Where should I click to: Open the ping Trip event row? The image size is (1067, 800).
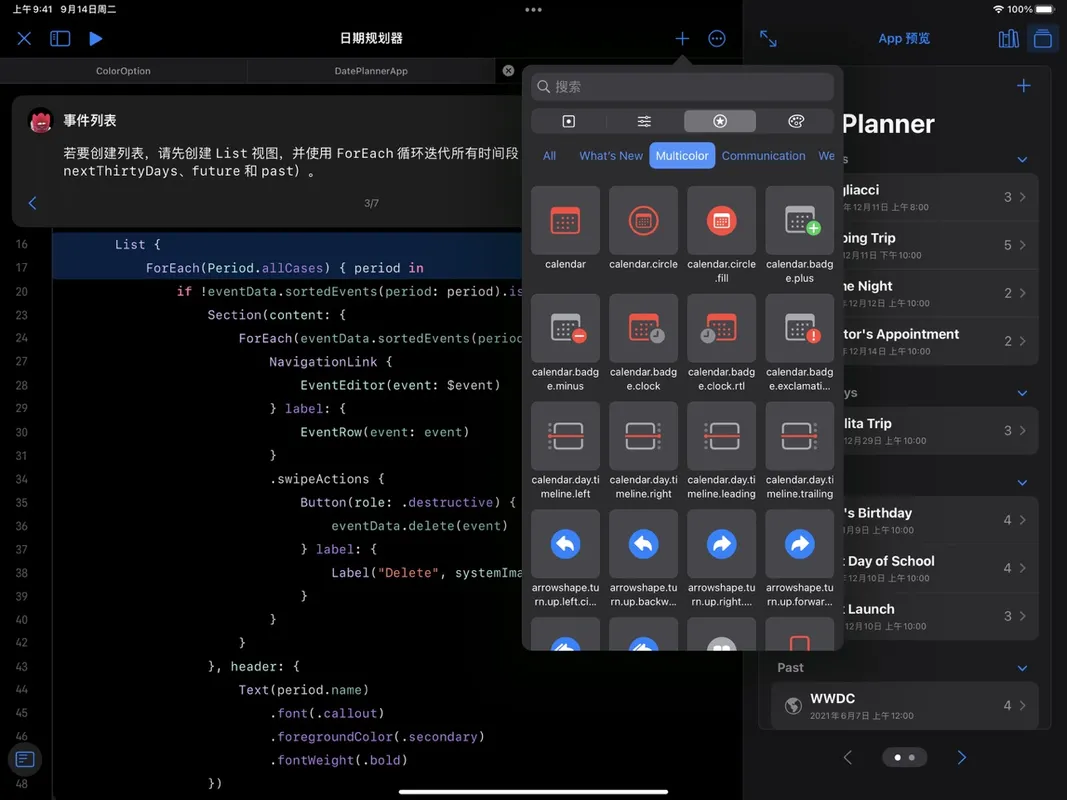tap(940, 245)
